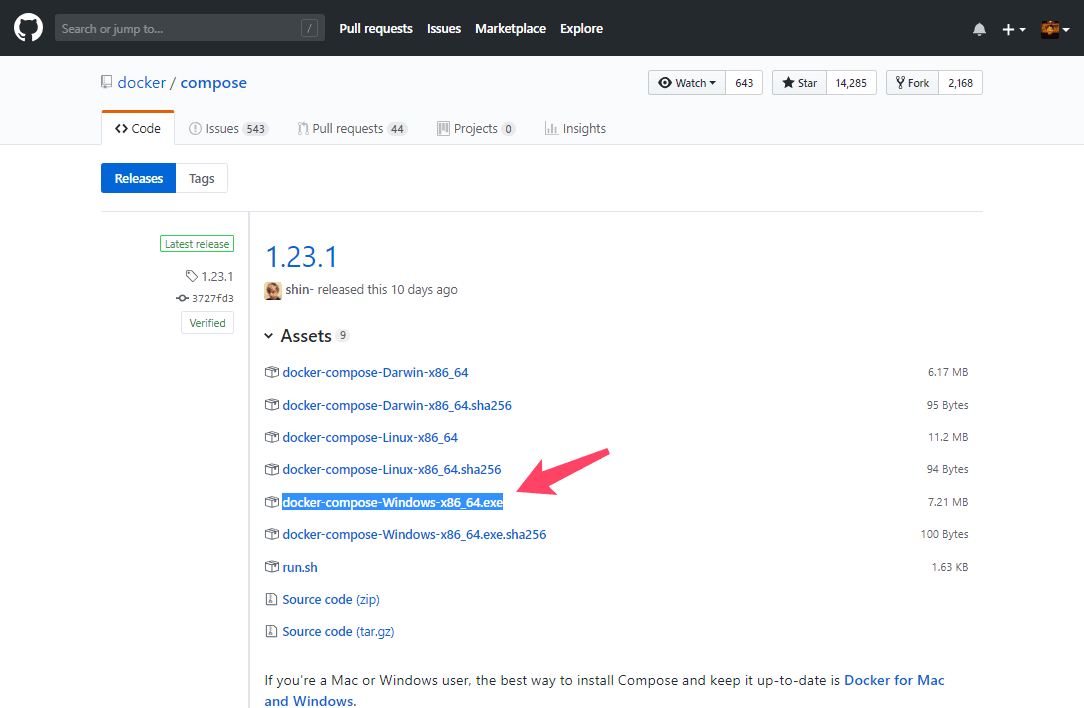The height and width of the screenshot is (708, 1084).
Task: Click the 643 watchers count
Action: (744, 83)
